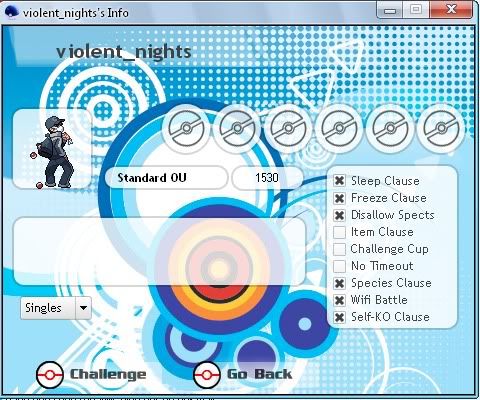Enable the Item Clause checkbox
480x400 pixels.
[339, 232]
